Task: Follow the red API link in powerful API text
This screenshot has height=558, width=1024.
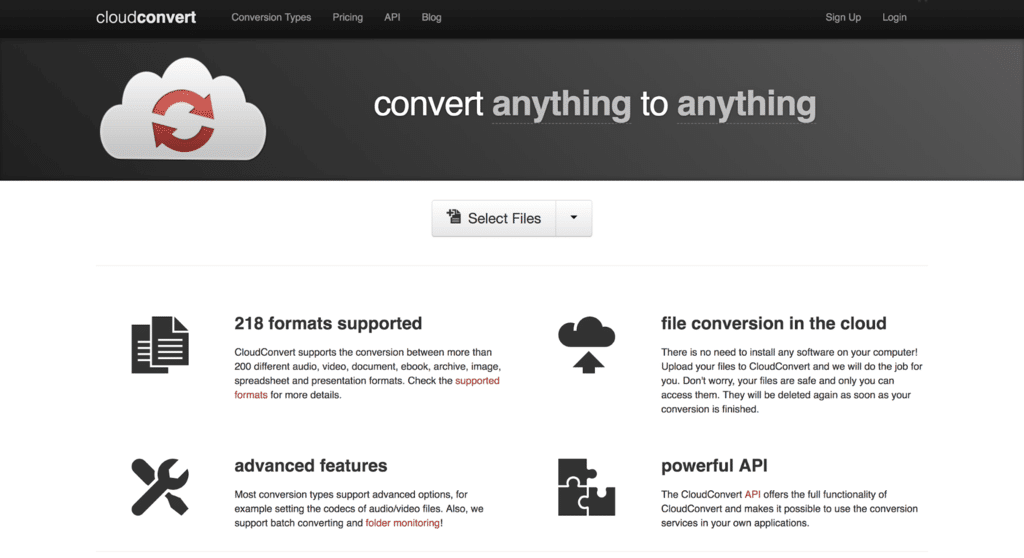Action: coord(752,495)
